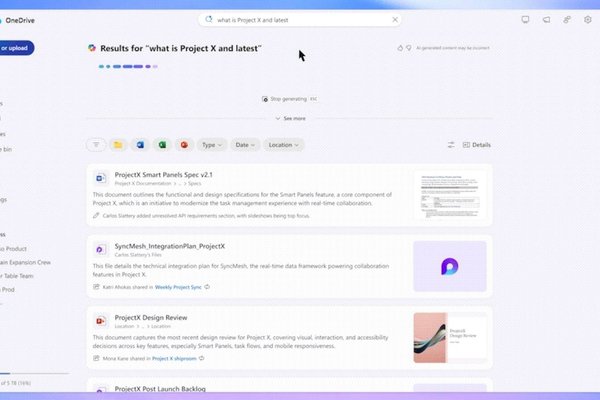Select 'Table Team' in the sidebar
The height and width of the screenshot is (400, 600).
tap(17, 276)
